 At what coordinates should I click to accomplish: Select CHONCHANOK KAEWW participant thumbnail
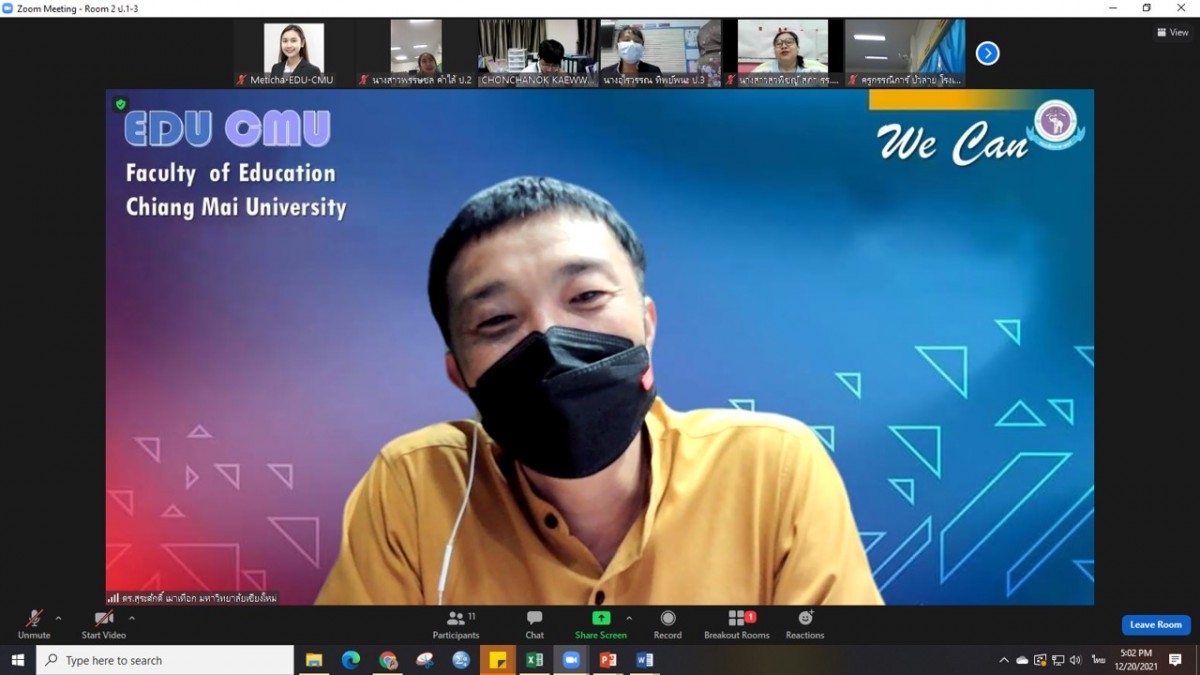click(x=538, y=53)
